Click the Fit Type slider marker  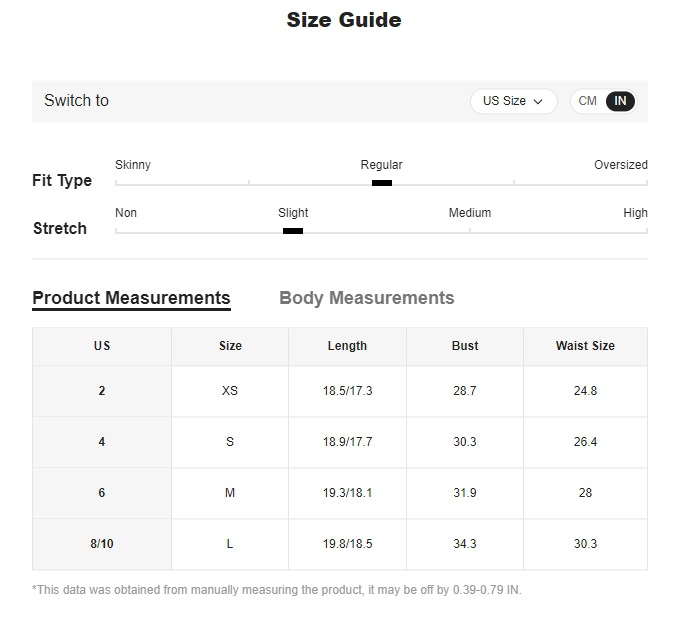381,183
